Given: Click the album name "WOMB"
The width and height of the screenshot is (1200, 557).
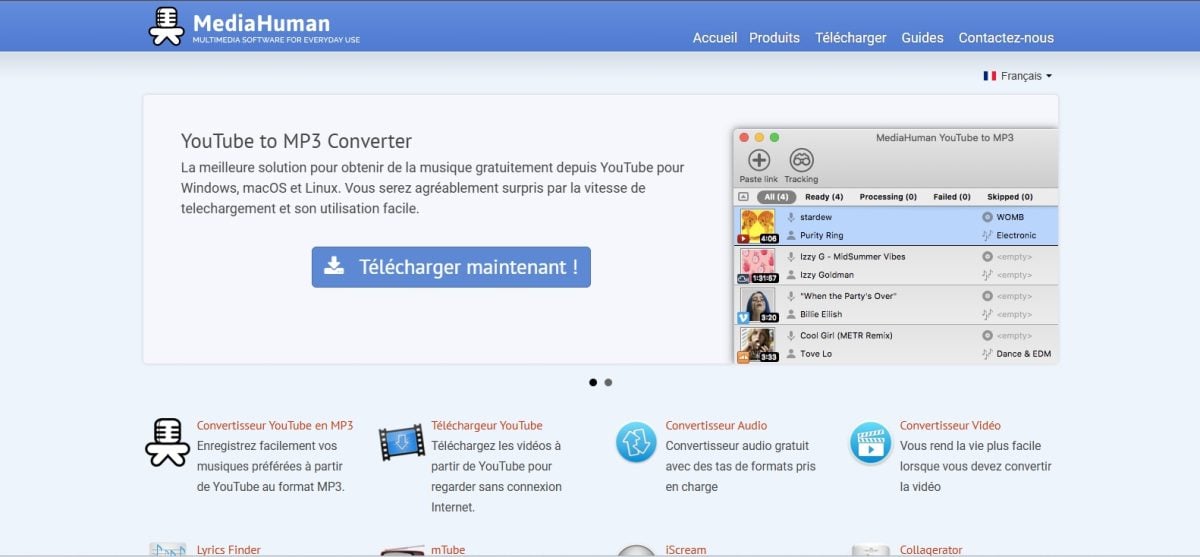Looking at the screenshot, I should click(1010, 217).
